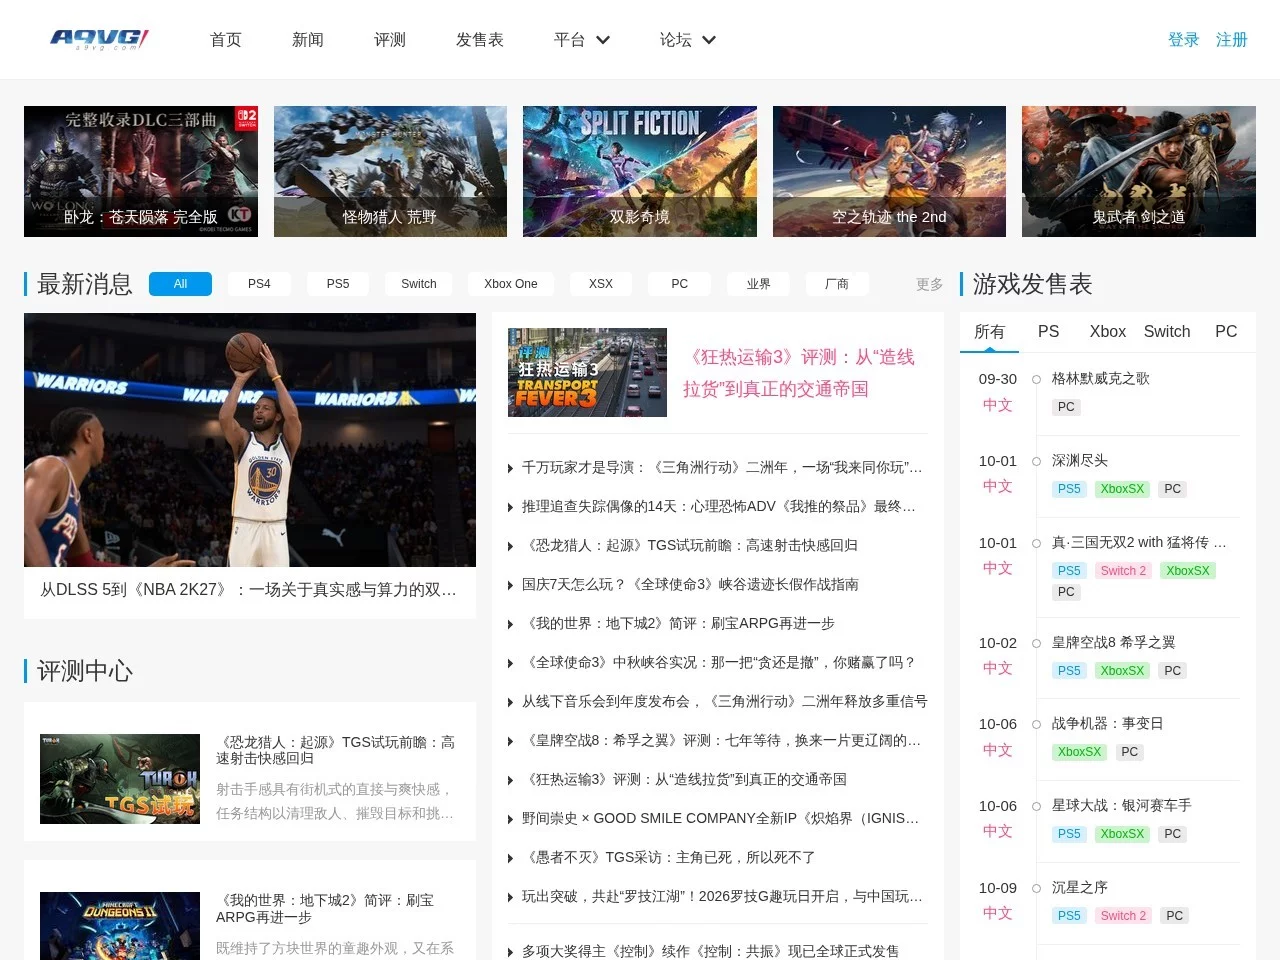Switch release list to PS tab
Viewport: 1280px width, 960px height.
[1048, 332]
